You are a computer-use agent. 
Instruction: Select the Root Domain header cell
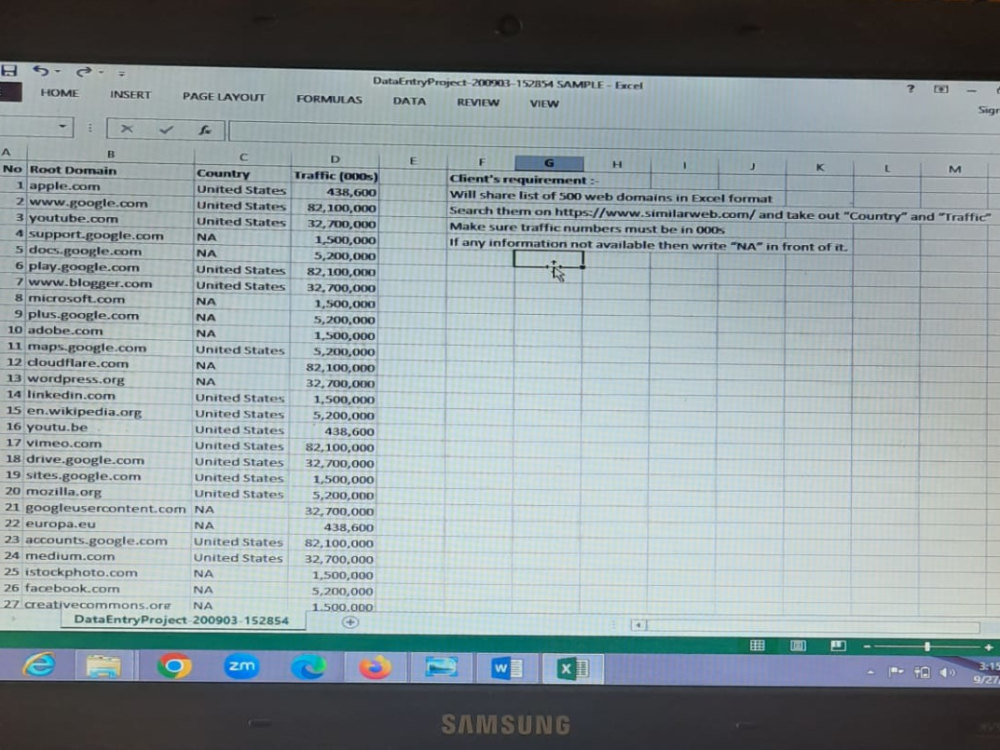(x=111, y=170)
